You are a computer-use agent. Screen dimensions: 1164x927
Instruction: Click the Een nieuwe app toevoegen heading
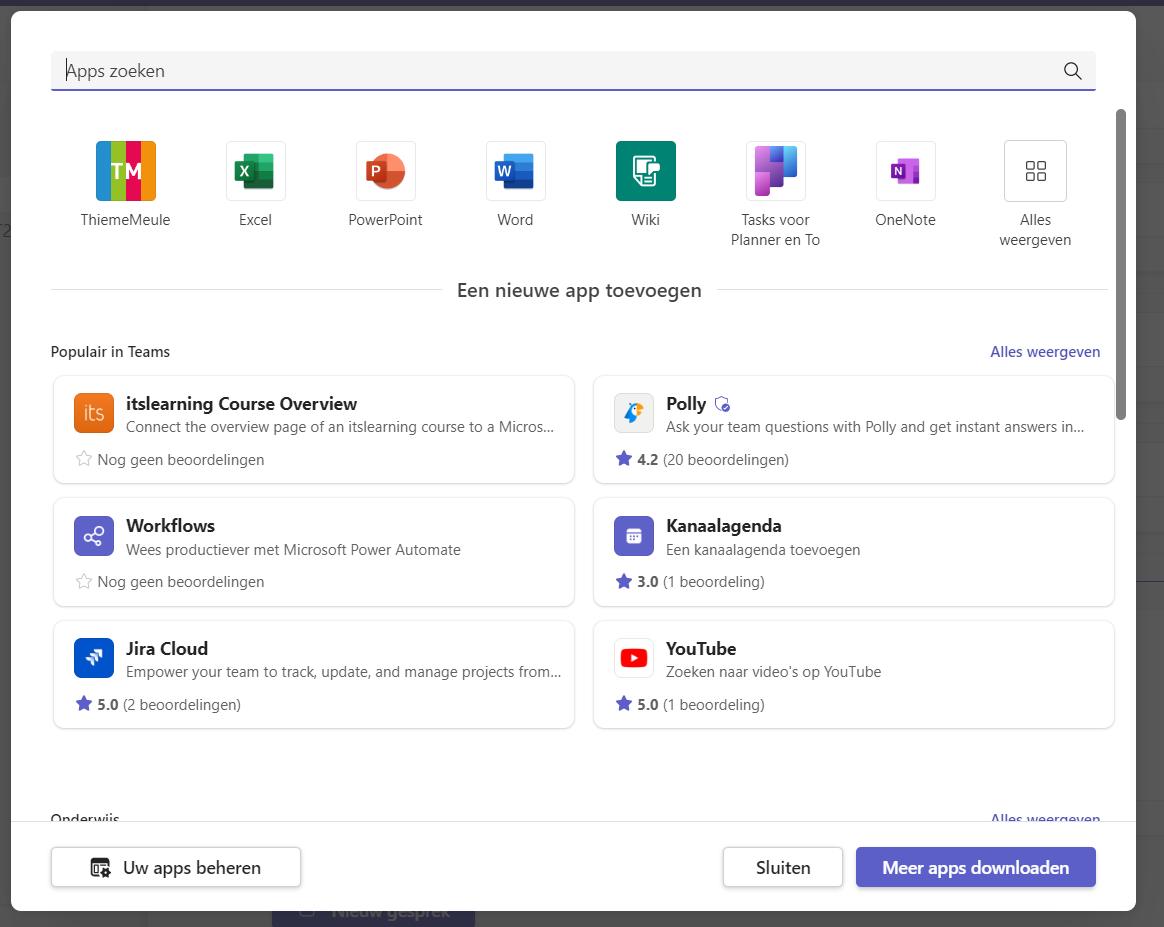pos(579,290)
